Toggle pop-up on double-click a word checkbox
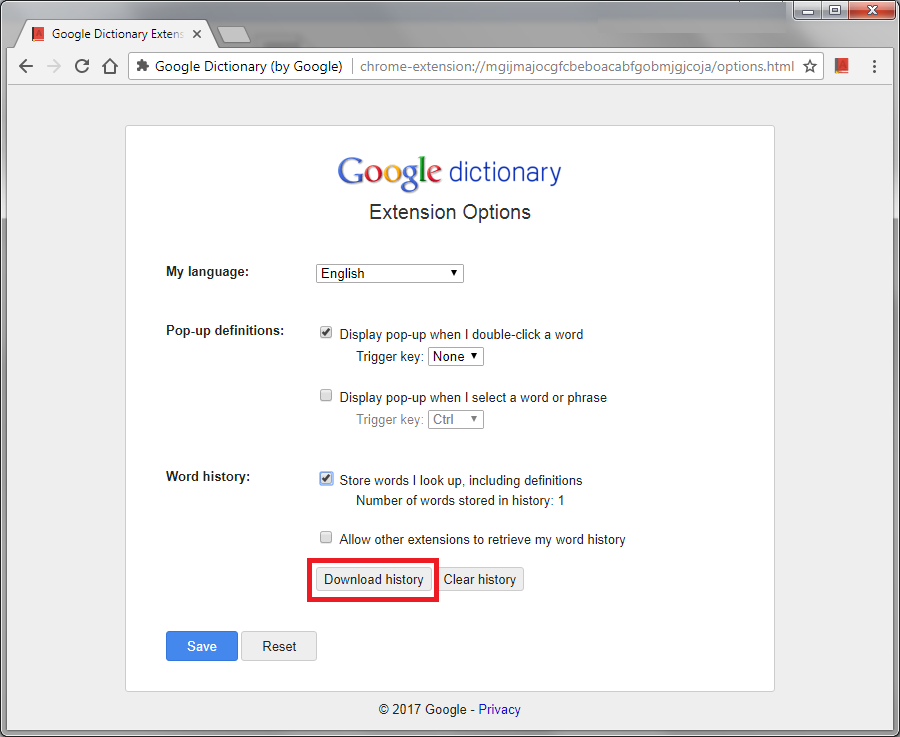 (x=326, y=333)
